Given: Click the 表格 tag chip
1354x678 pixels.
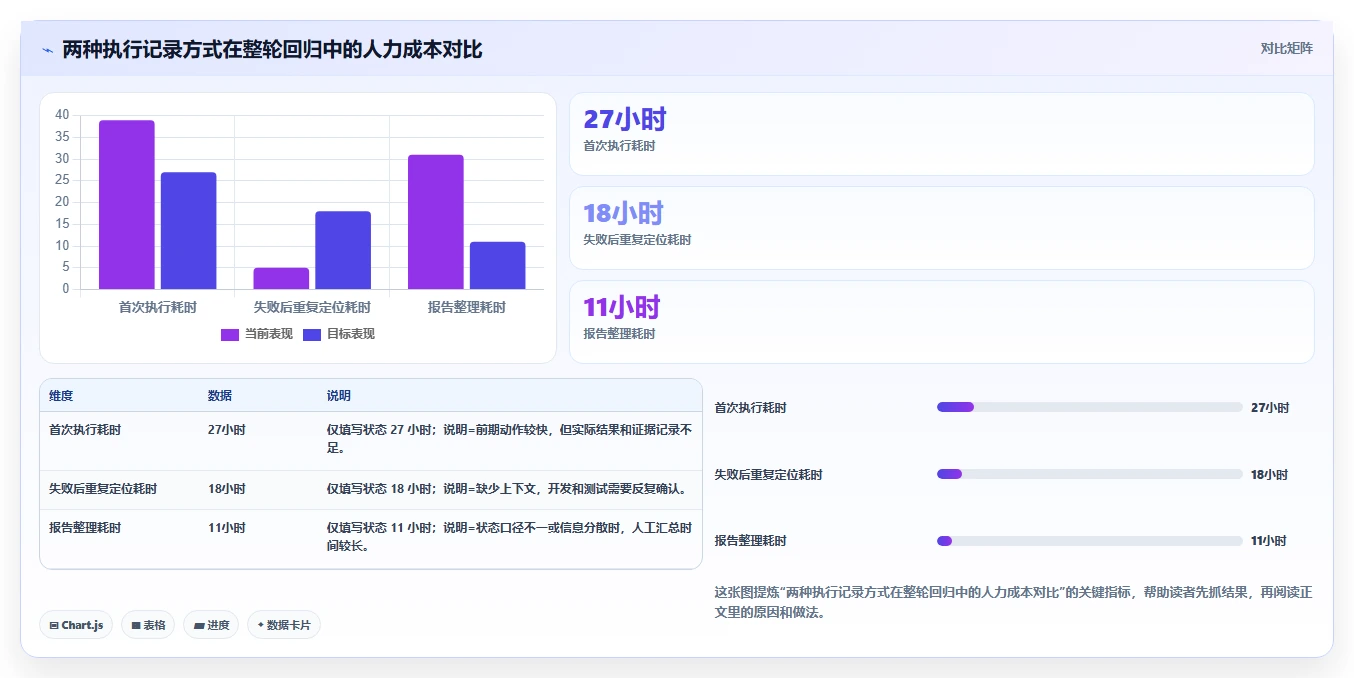Looking at the screenshot, I should pyautogui.click(x=148, y=625).
